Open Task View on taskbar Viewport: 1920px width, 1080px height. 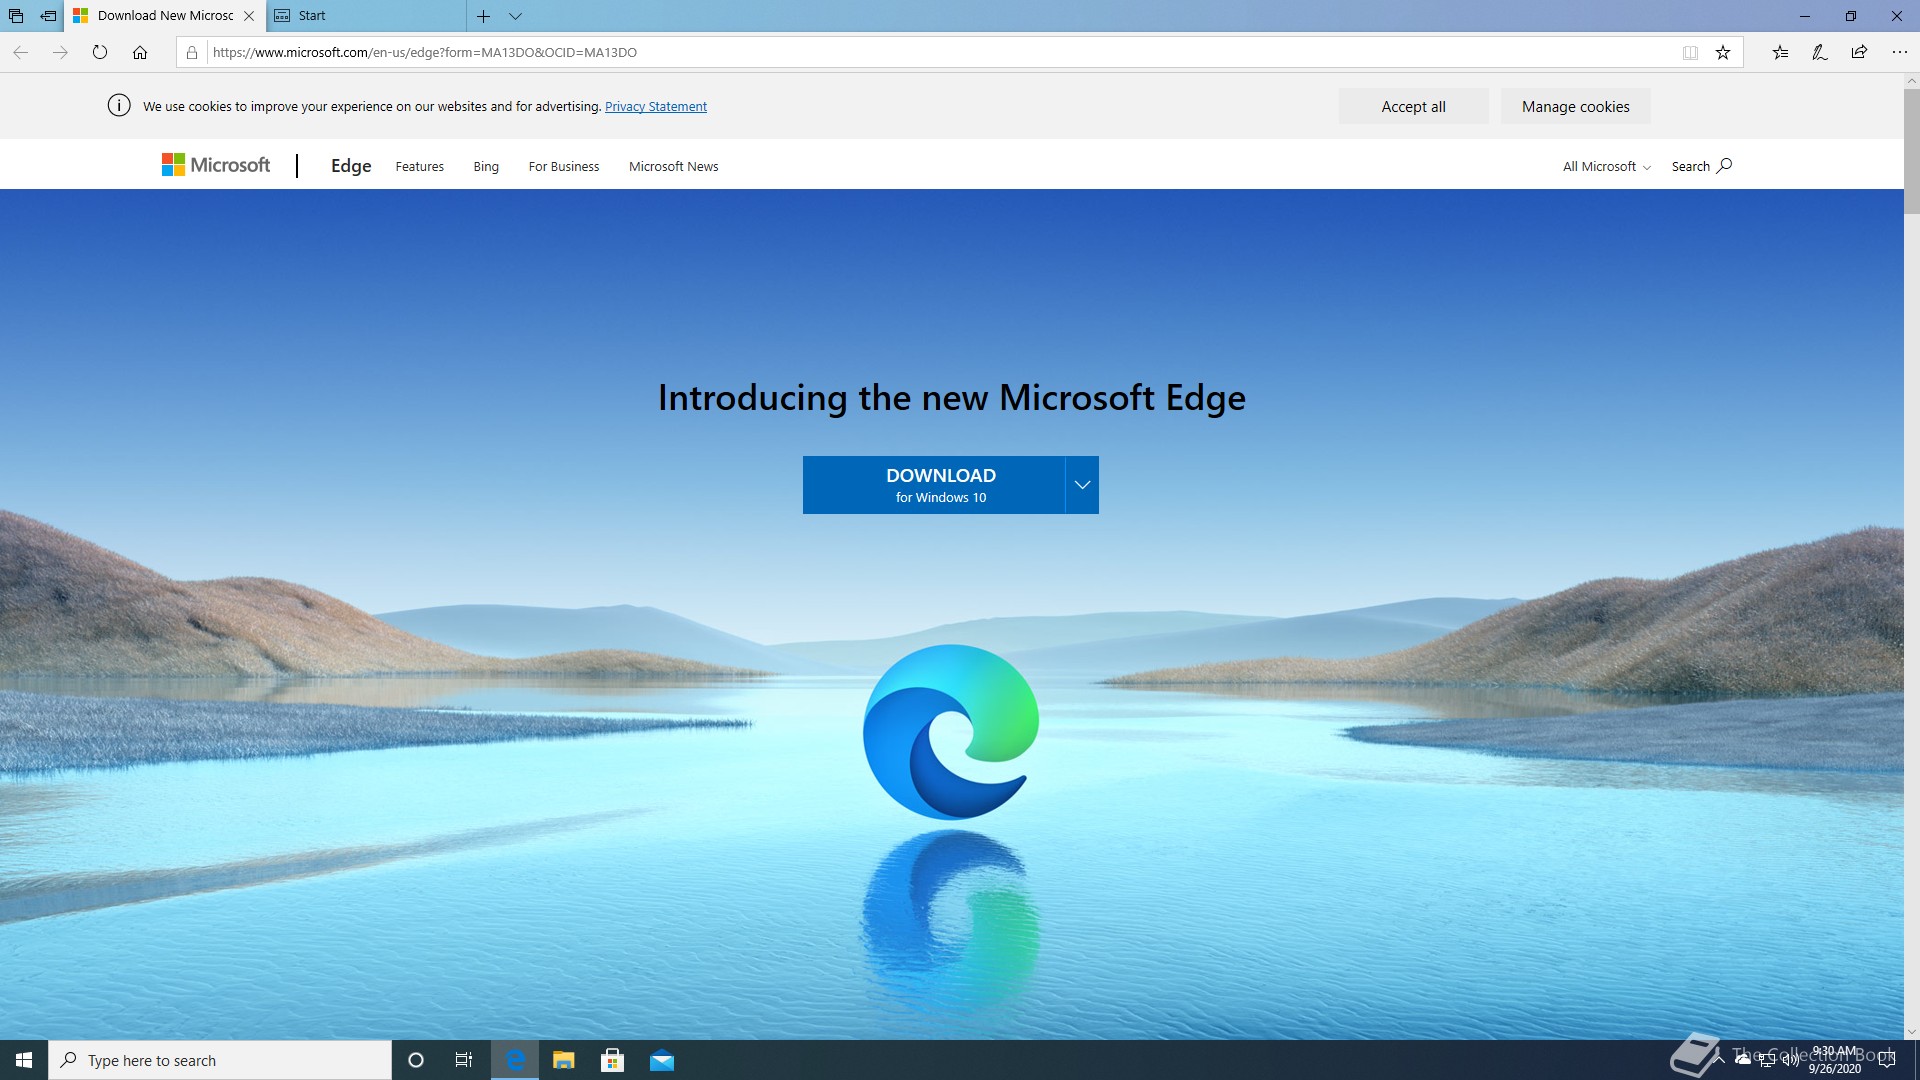point(464,1060)
